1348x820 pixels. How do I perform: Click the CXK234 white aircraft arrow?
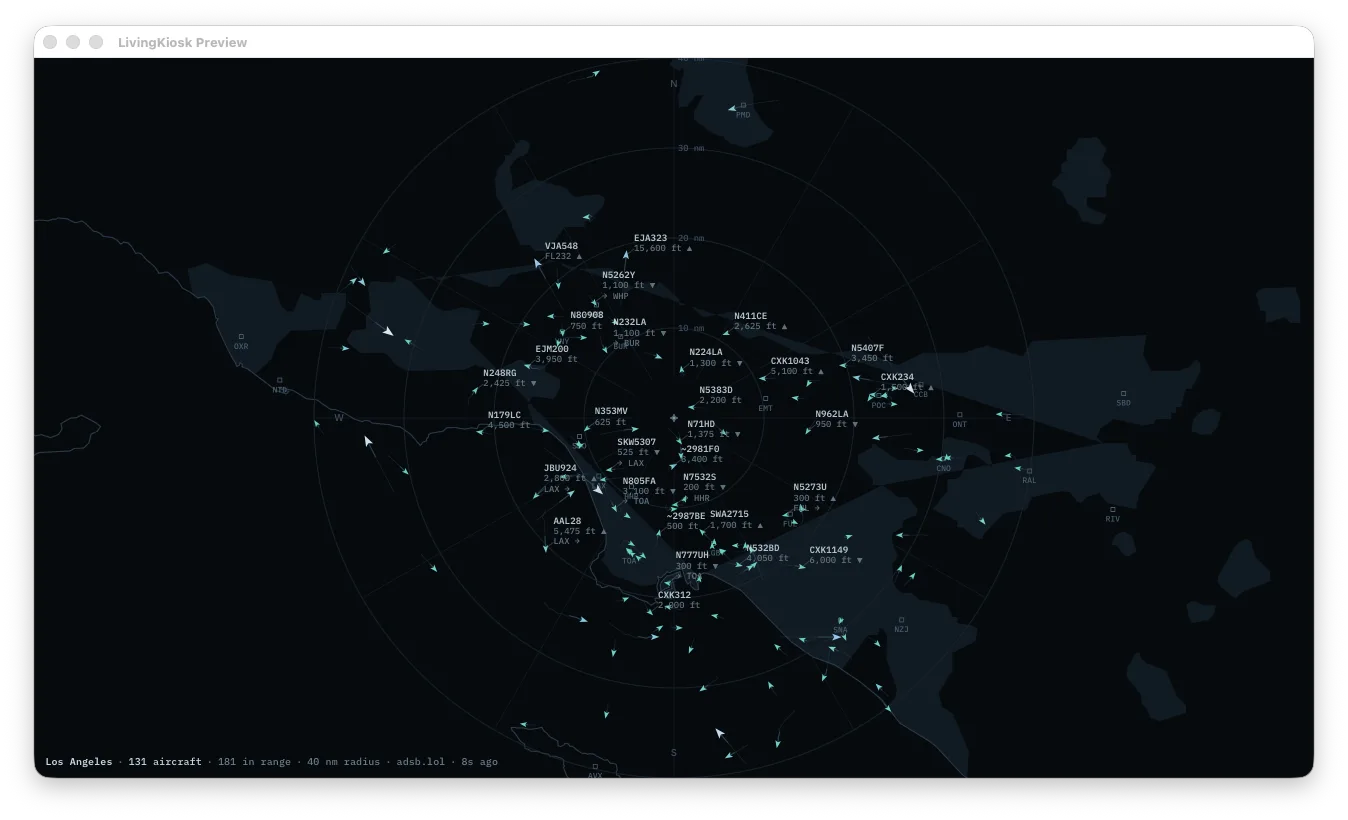[x=909, y=386]
